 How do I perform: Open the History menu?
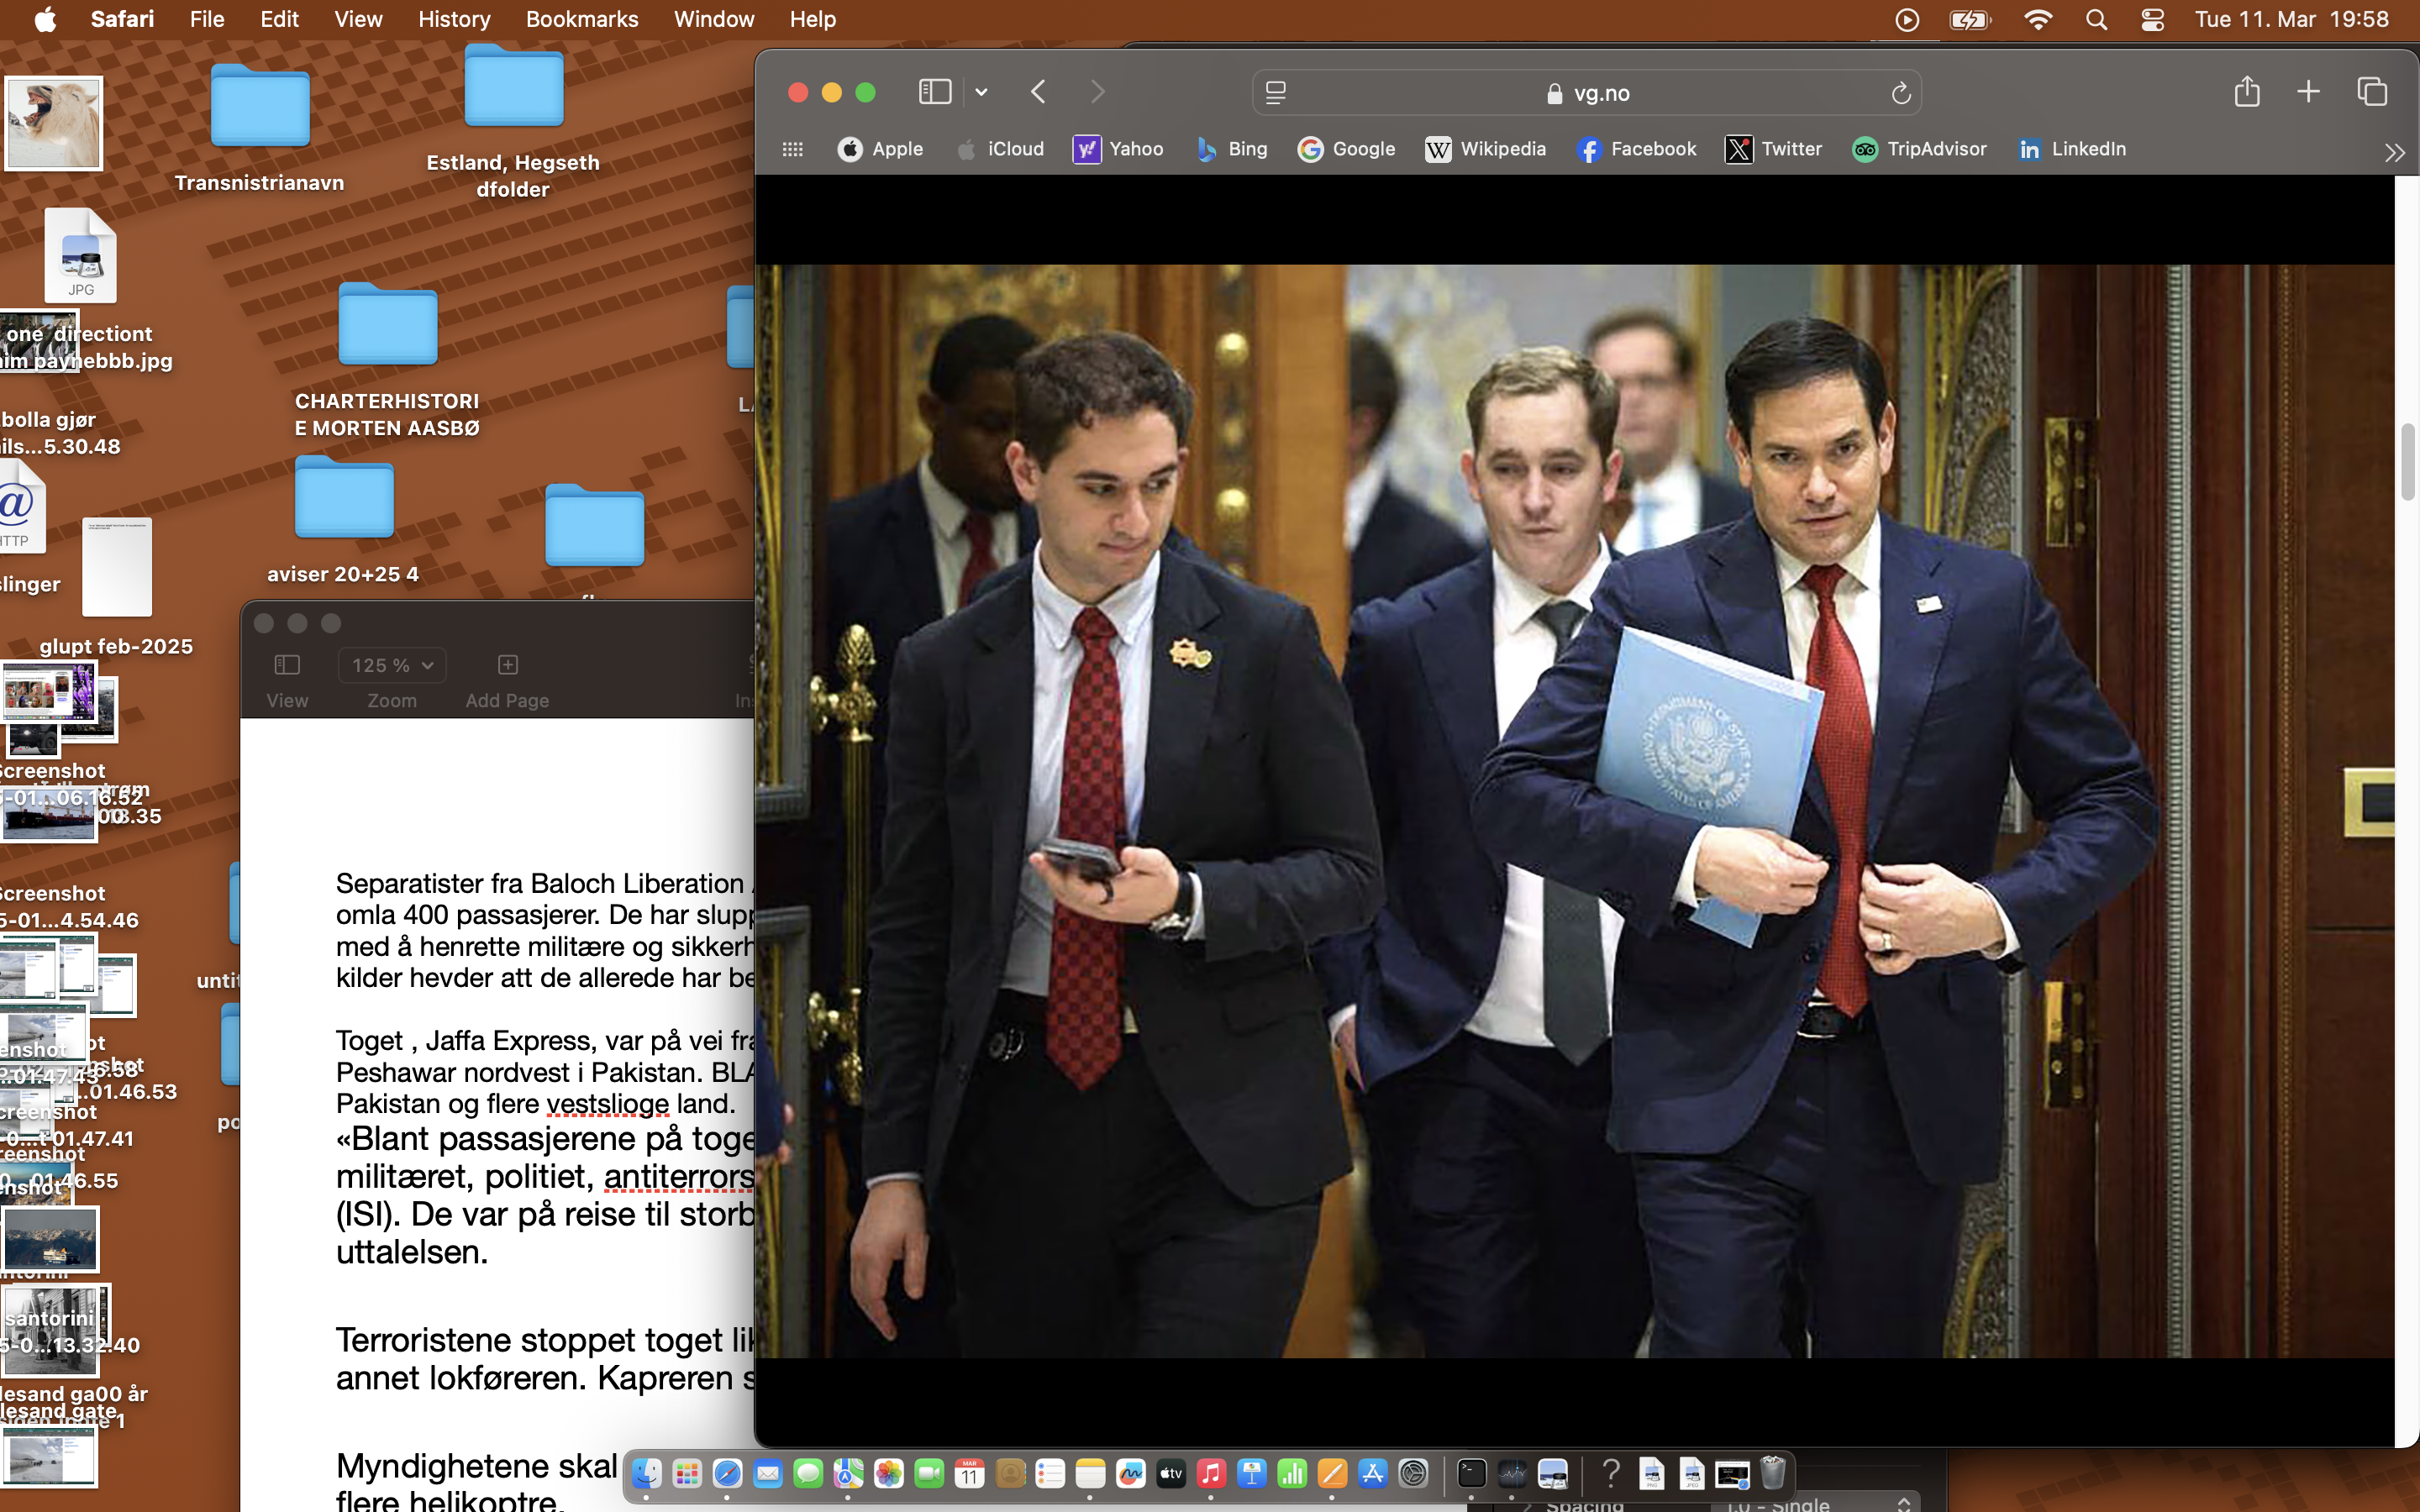(454, 19)
